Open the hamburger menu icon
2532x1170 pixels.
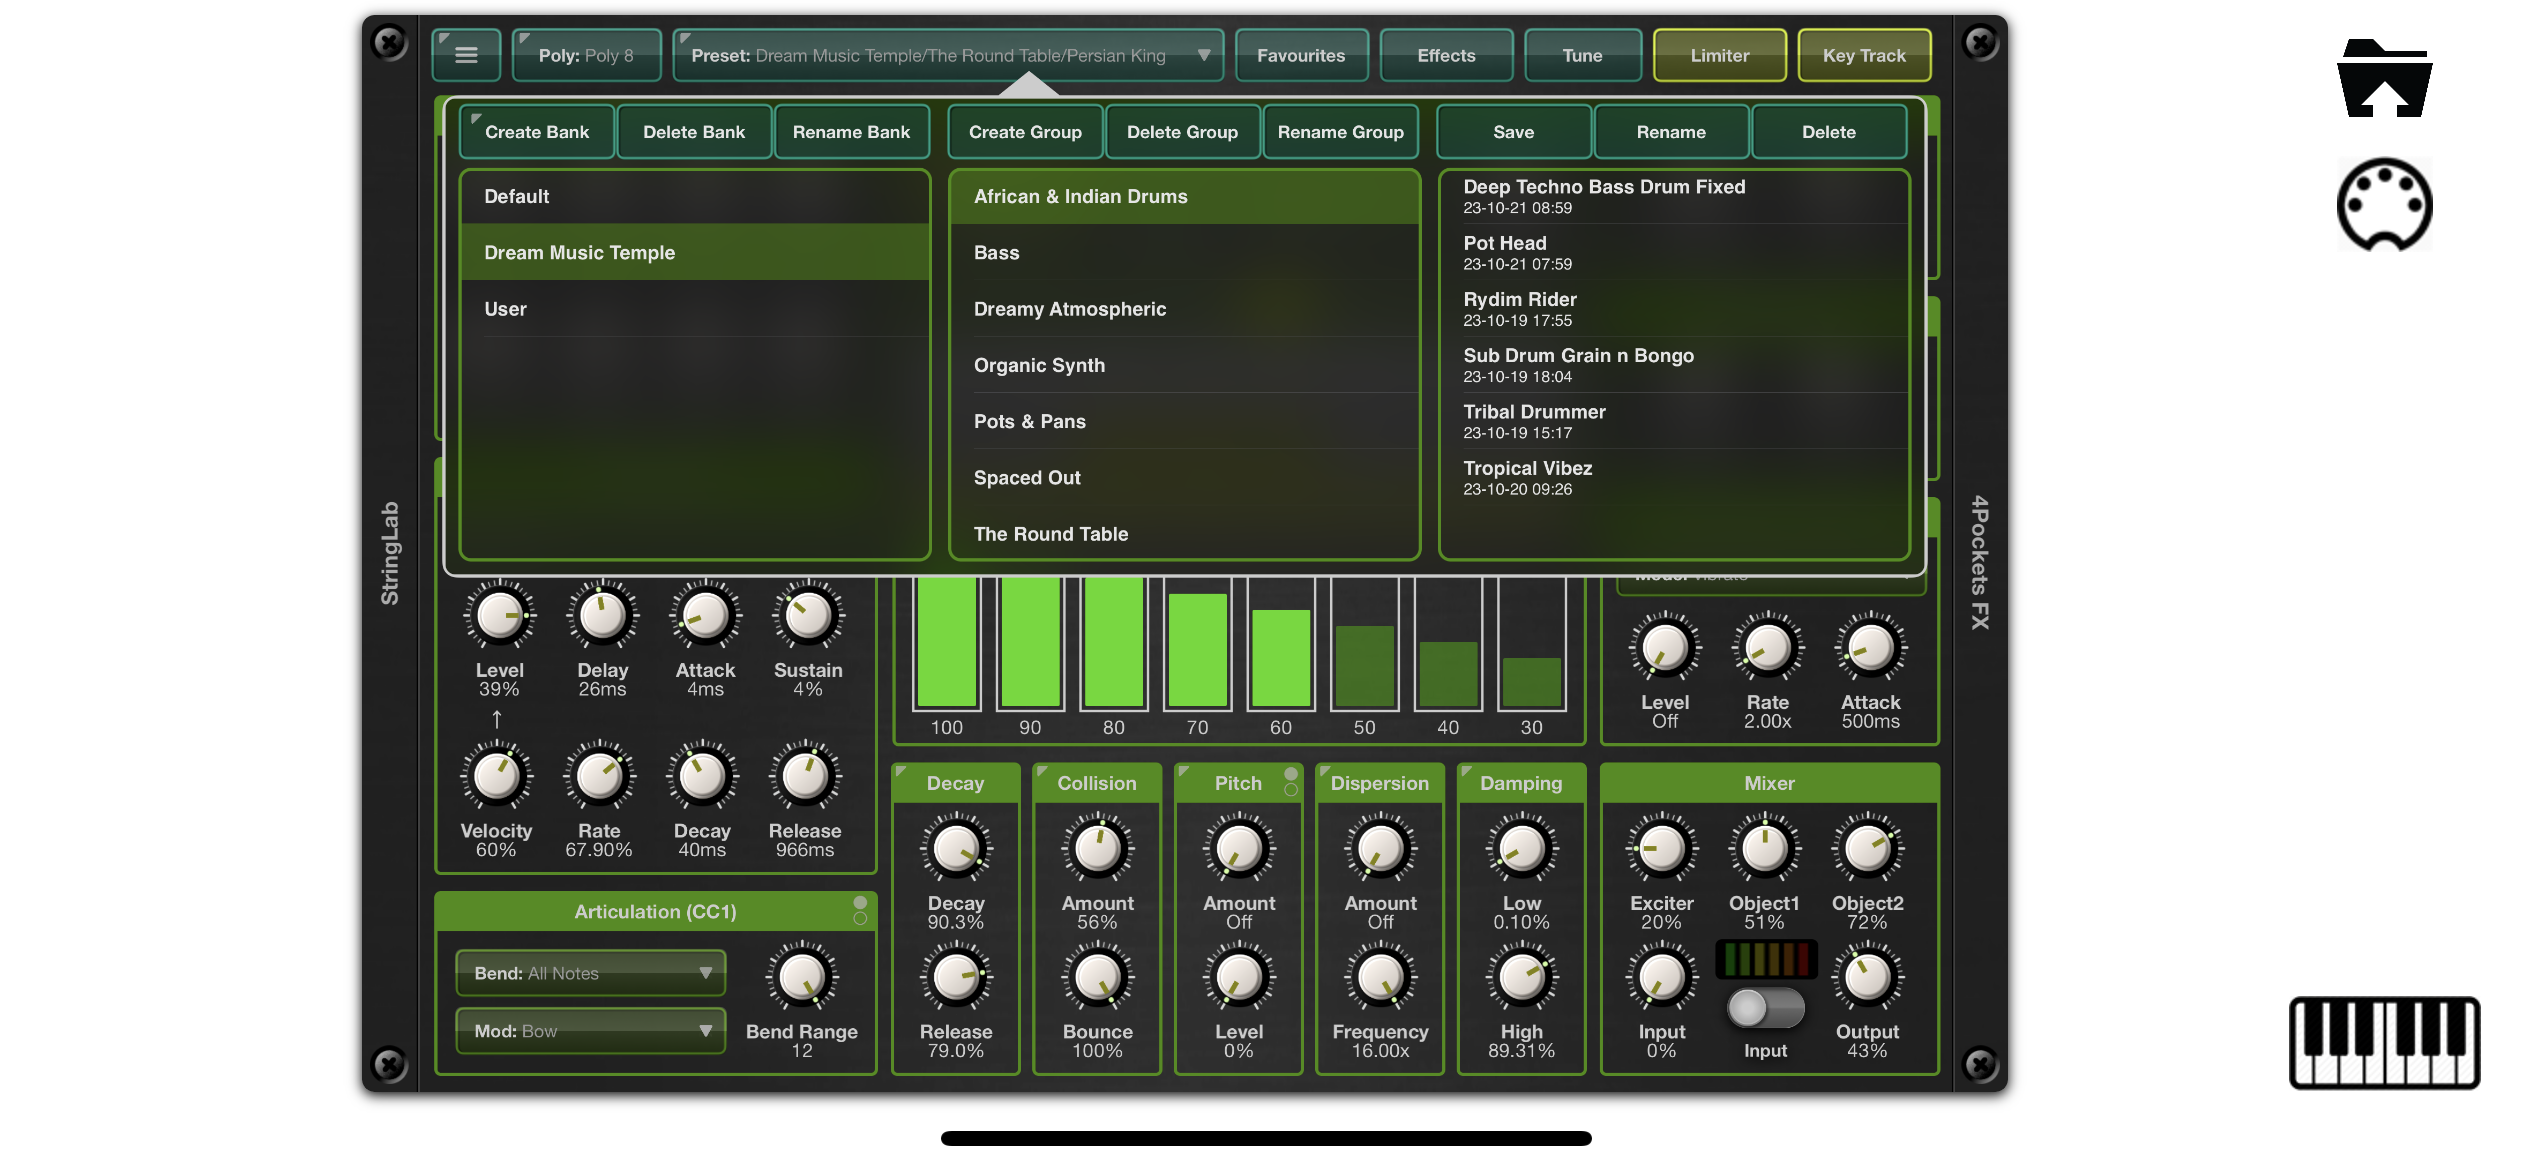[466, 55]
